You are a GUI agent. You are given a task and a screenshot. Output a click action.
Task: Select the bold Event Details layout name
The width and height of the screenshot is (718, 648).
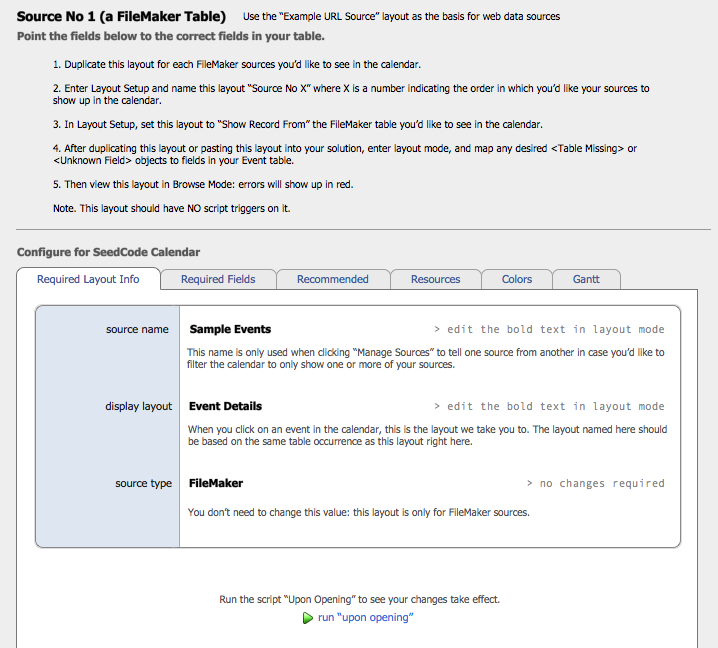[225, 406]
